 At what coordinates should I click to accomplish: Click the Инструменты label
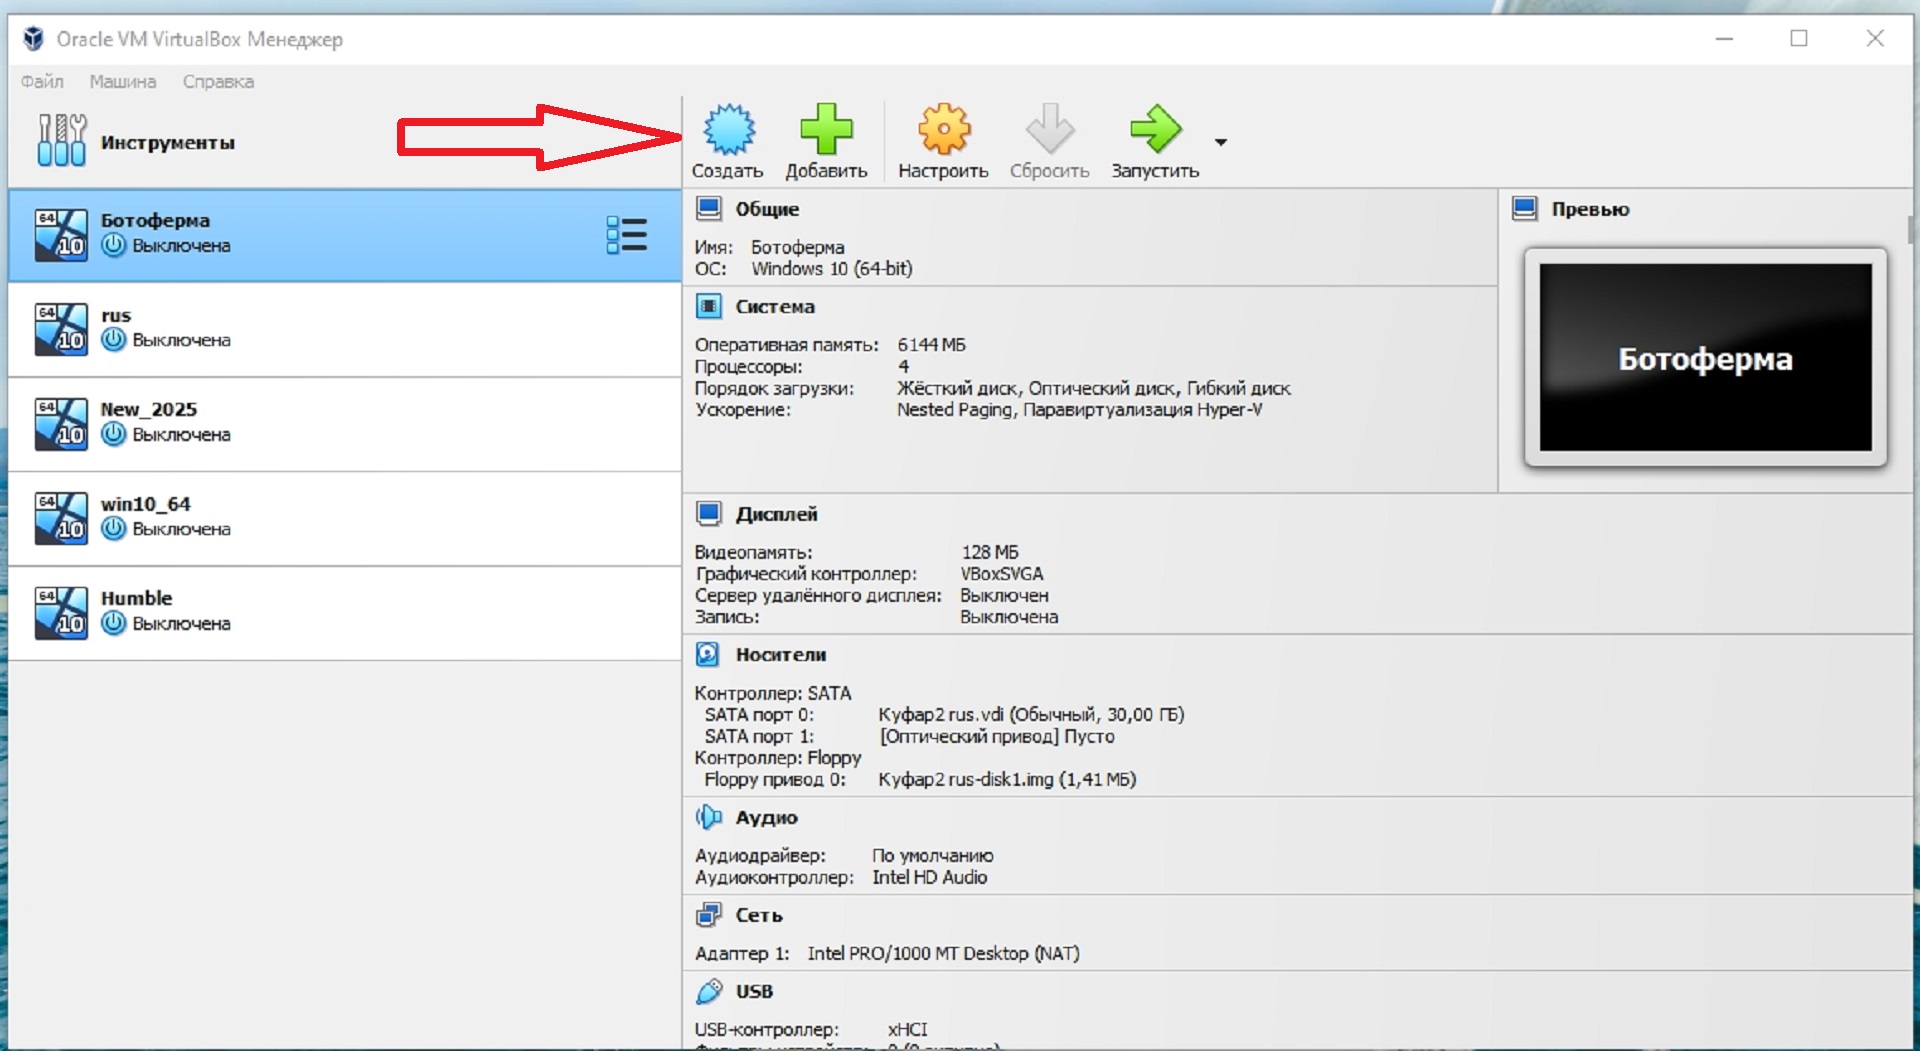[168, 143]
